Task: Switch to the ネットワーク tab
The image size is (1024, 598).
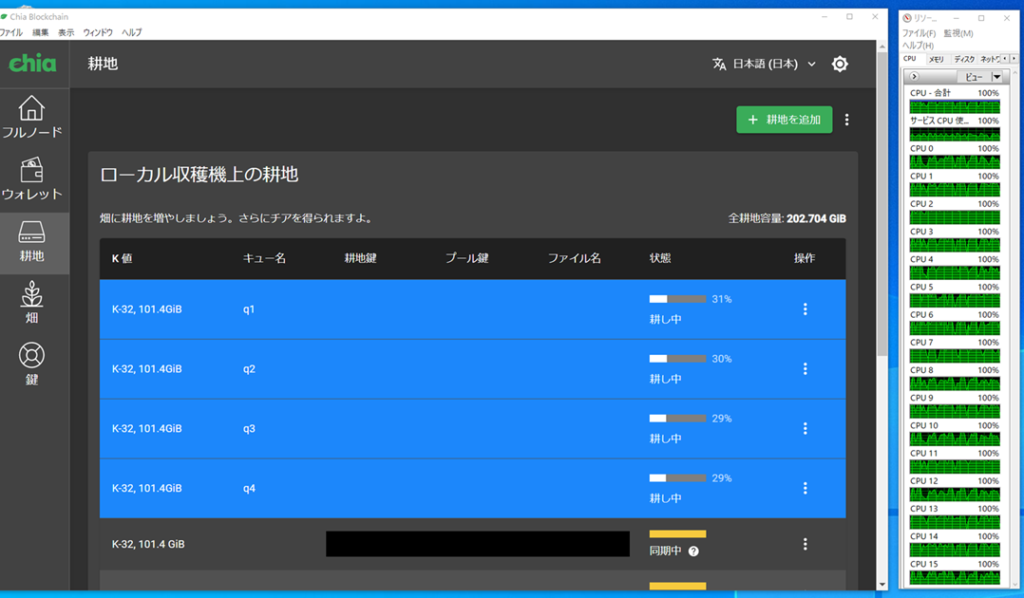Action: click(989, 59)
